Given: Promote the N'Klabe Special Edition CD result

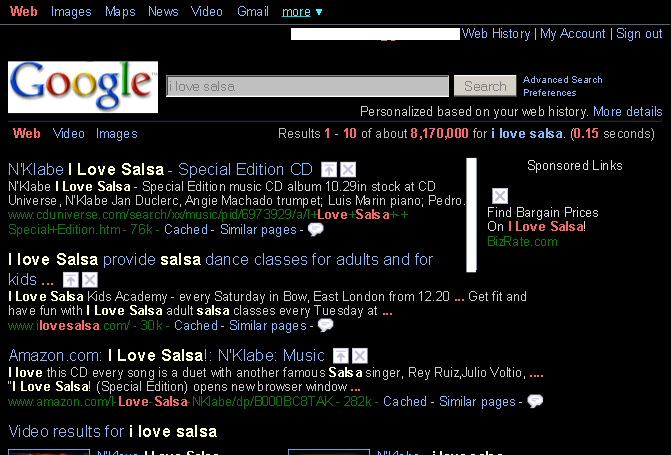Looking at the screenshot, I should tap(329, 170).
